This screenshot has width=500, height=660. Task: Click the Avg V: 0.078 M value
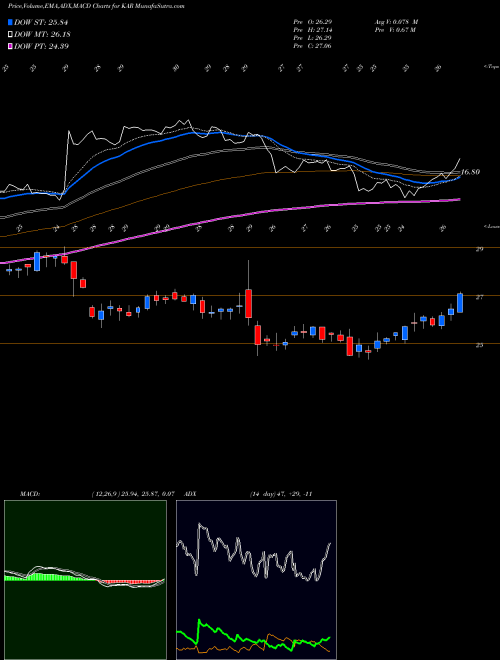[398, 22]
